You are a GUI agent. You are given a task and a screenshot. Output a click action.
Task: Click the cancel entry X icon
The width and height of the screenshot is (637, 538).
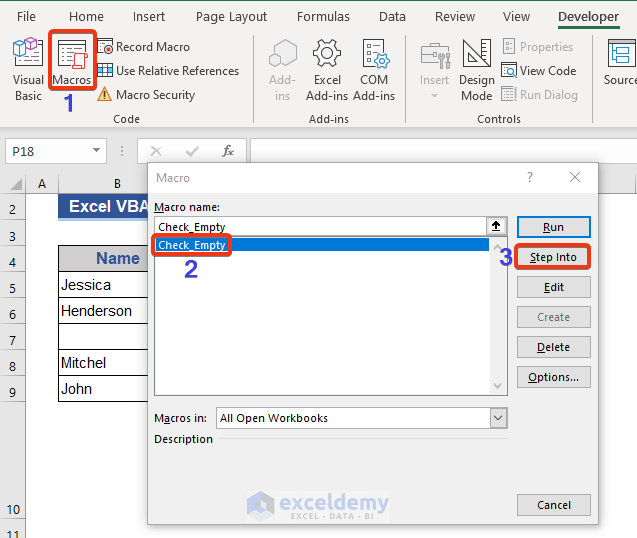click(156, 151)
